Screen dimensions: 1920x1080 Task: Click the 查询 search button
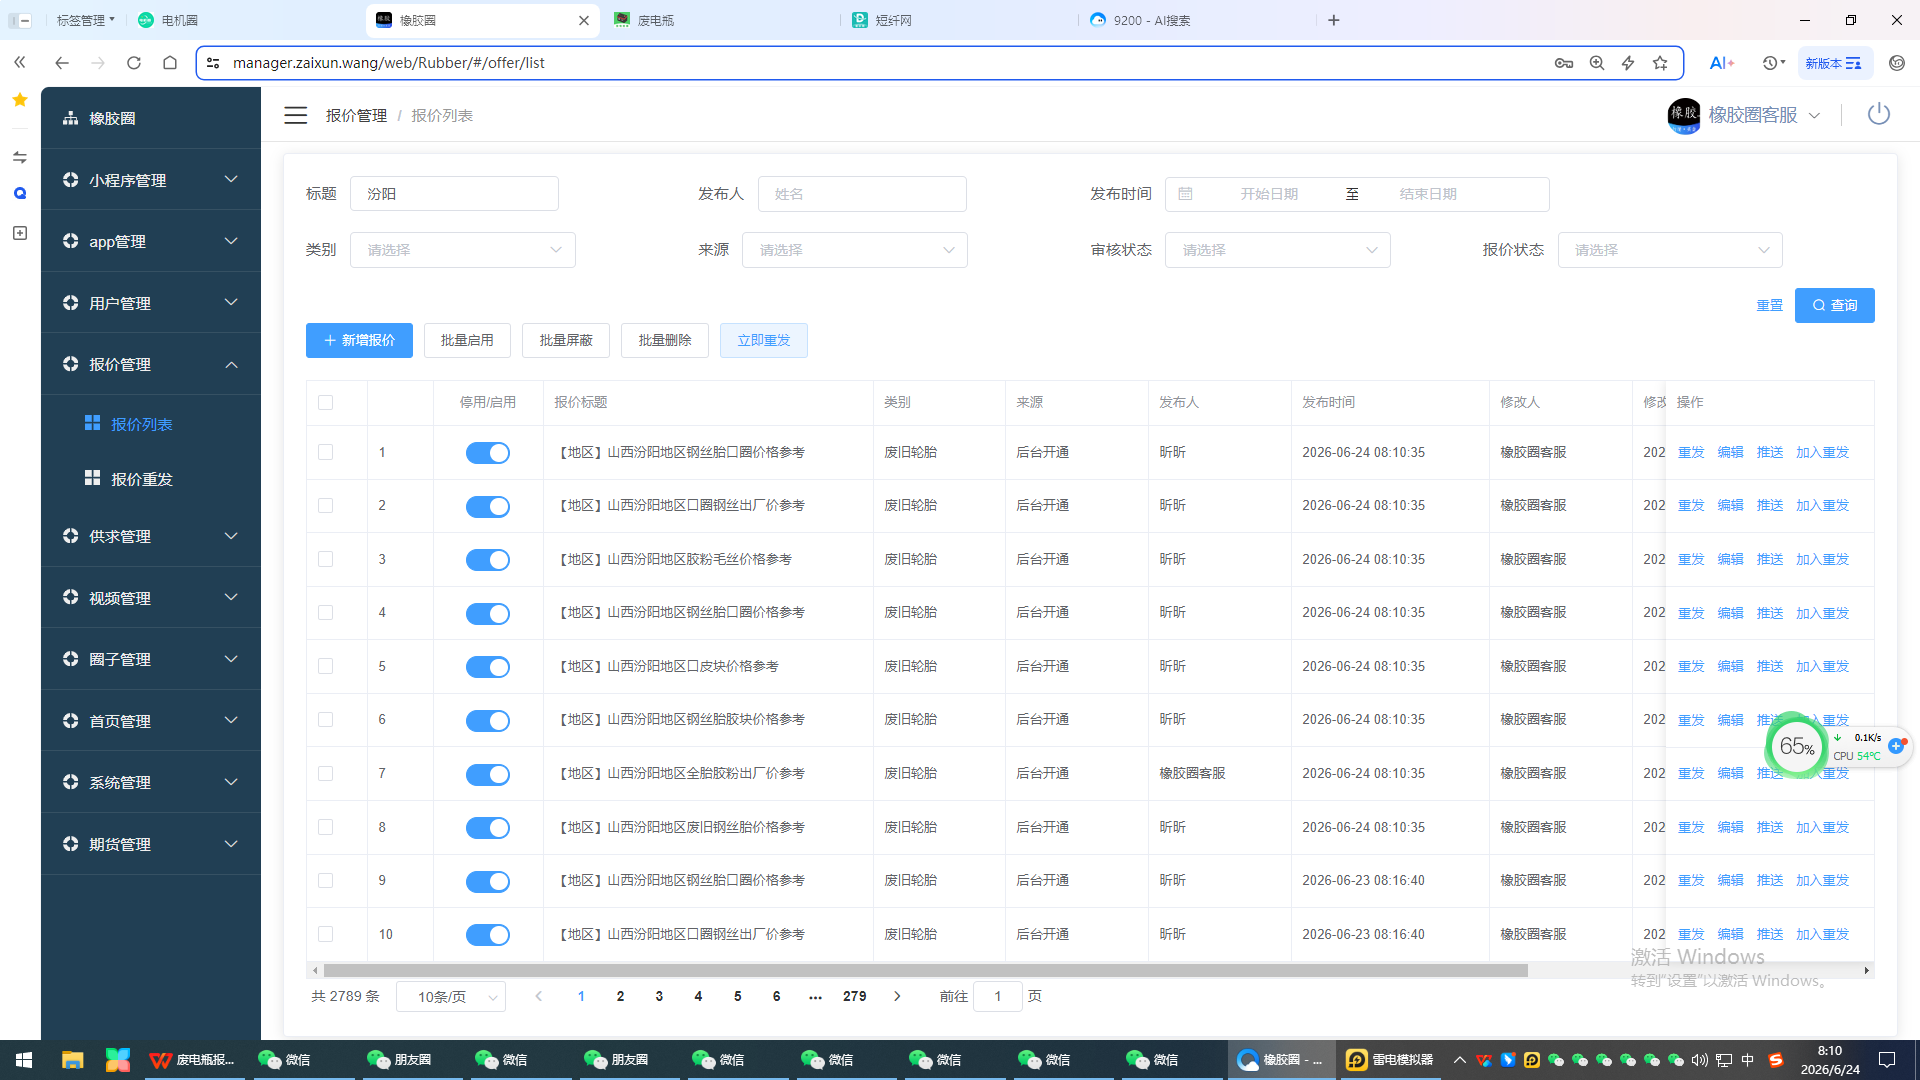pyautogui.click(x=1834, y=305)
